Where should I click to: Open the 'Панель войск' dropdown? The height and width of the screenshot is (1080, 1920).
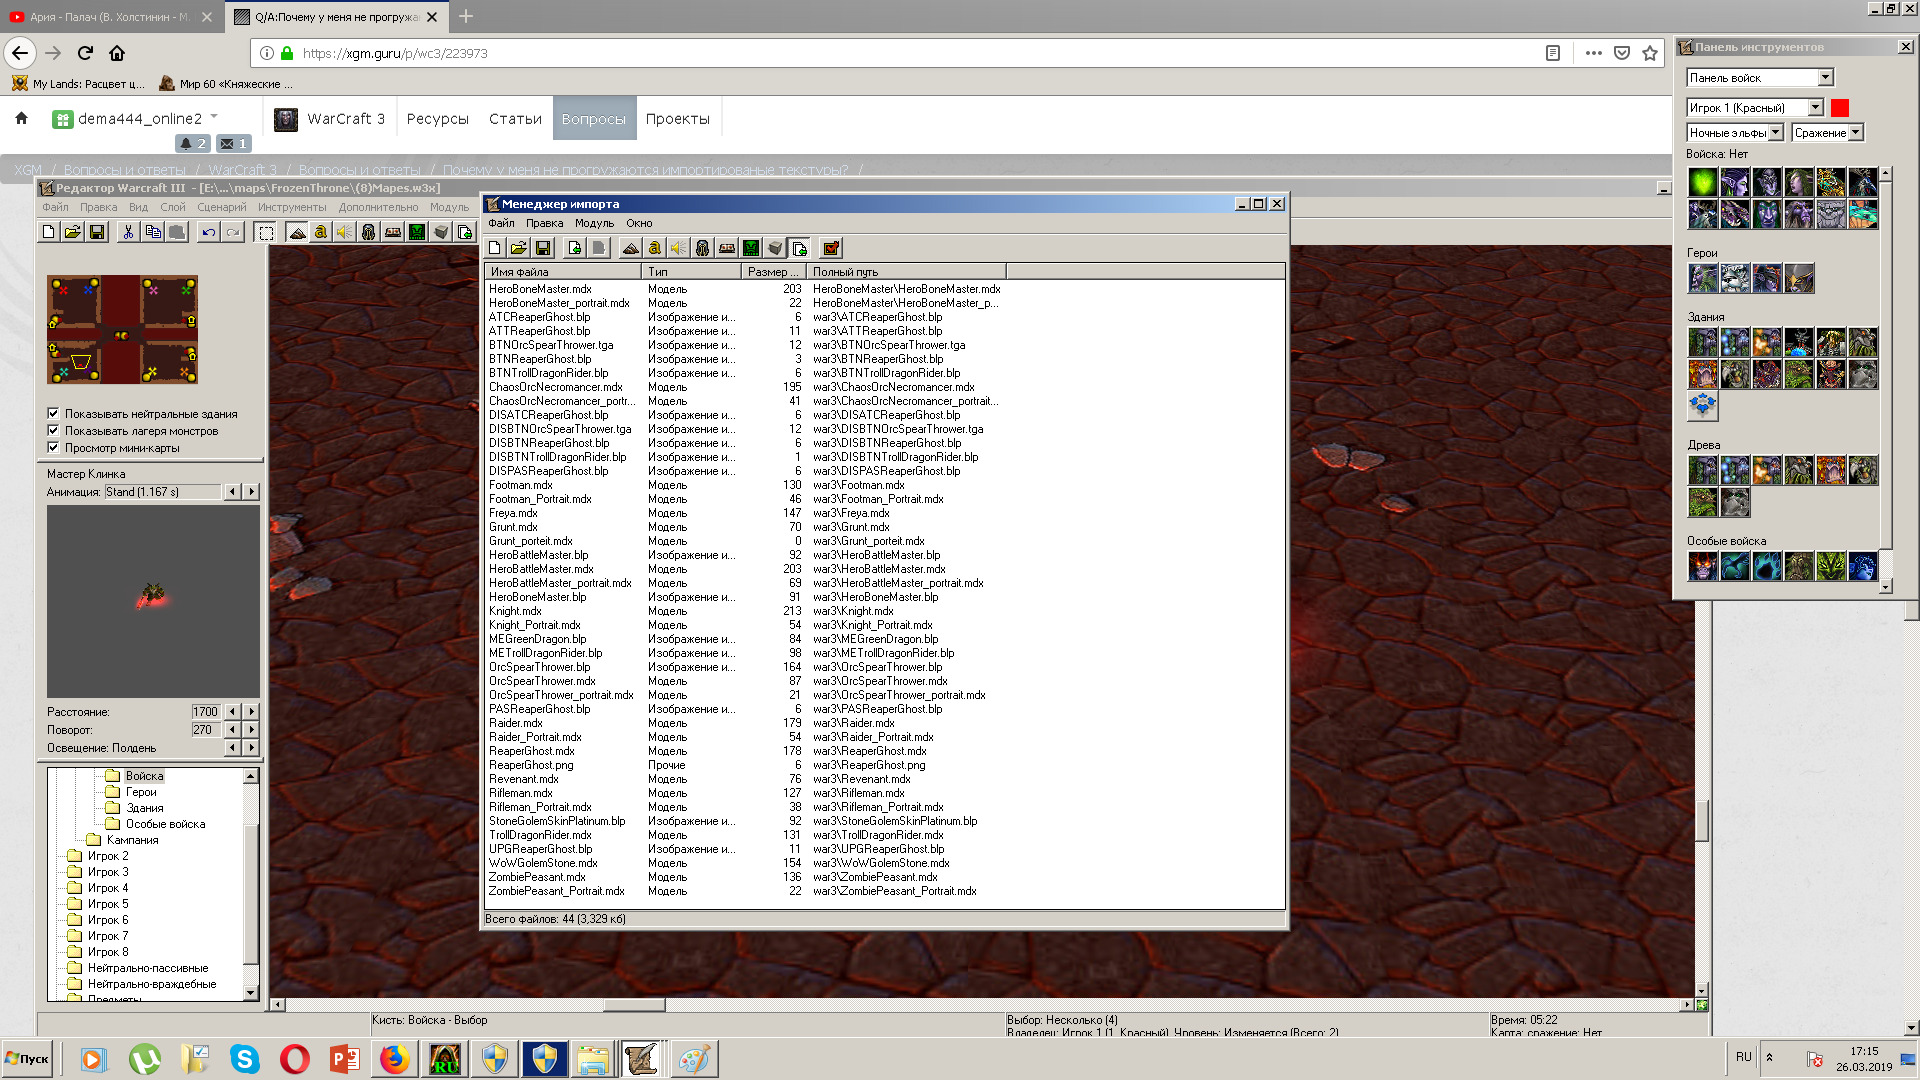coord(1825,78)
